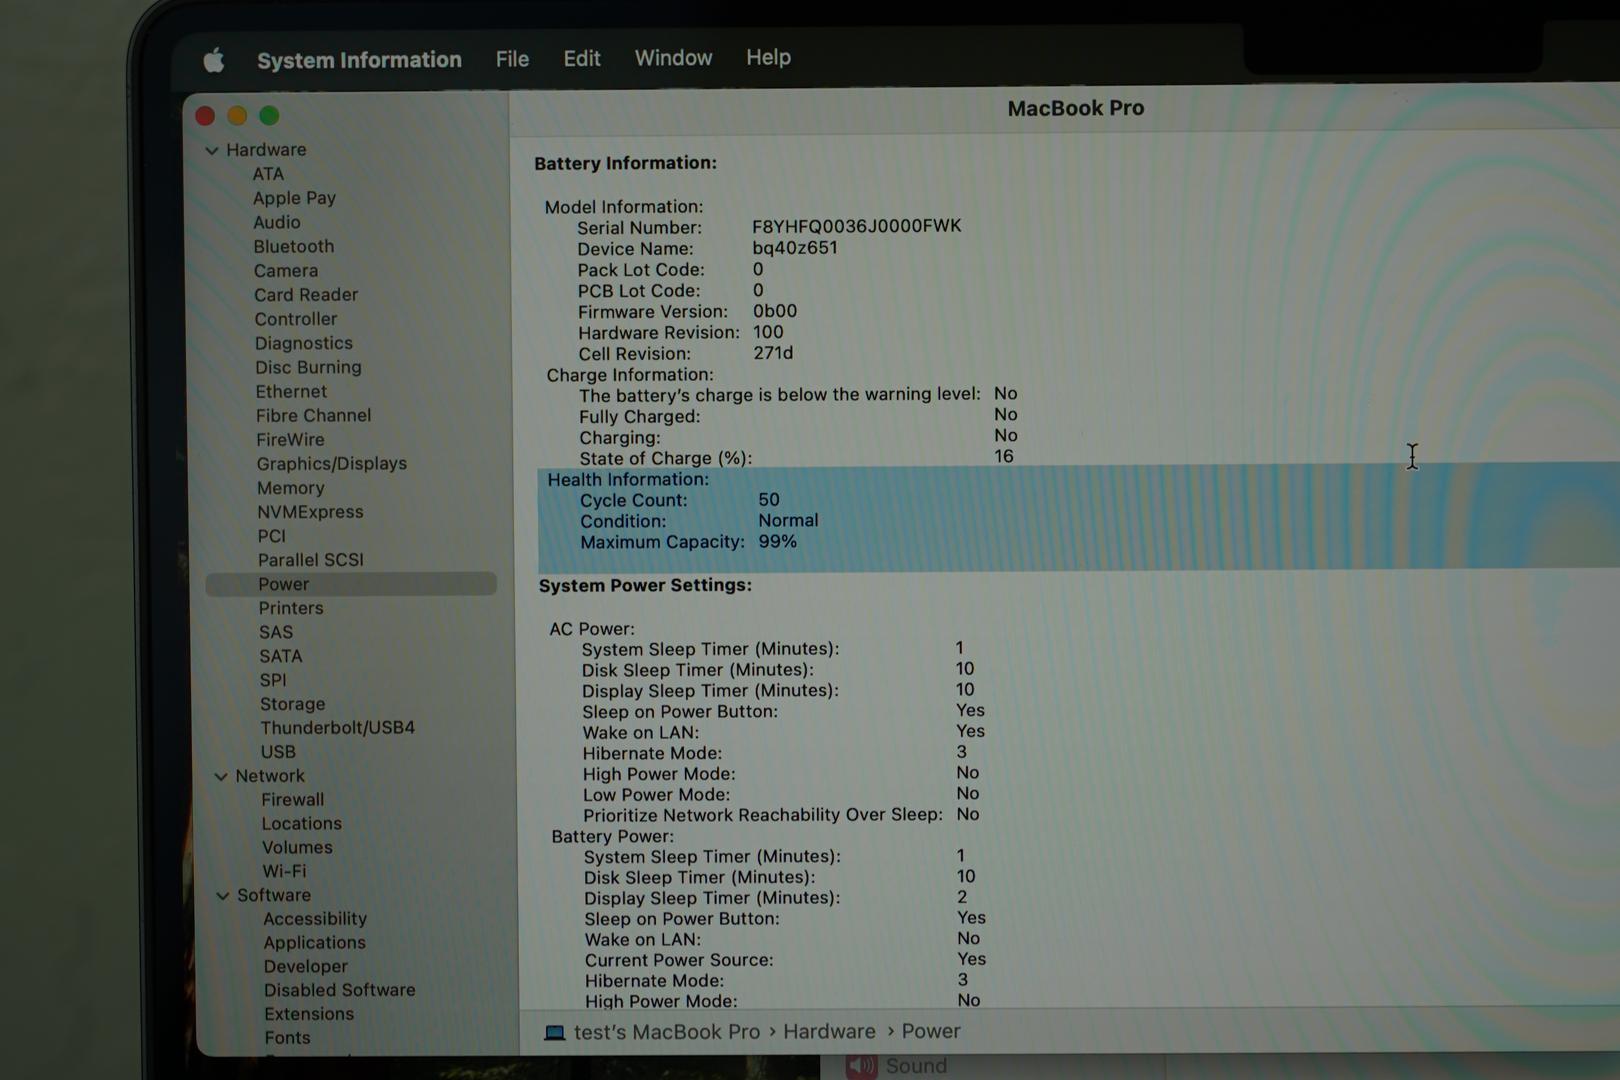The image size is (1620, 1080).
Task: Click the red close window button
Action: point(205,116)
